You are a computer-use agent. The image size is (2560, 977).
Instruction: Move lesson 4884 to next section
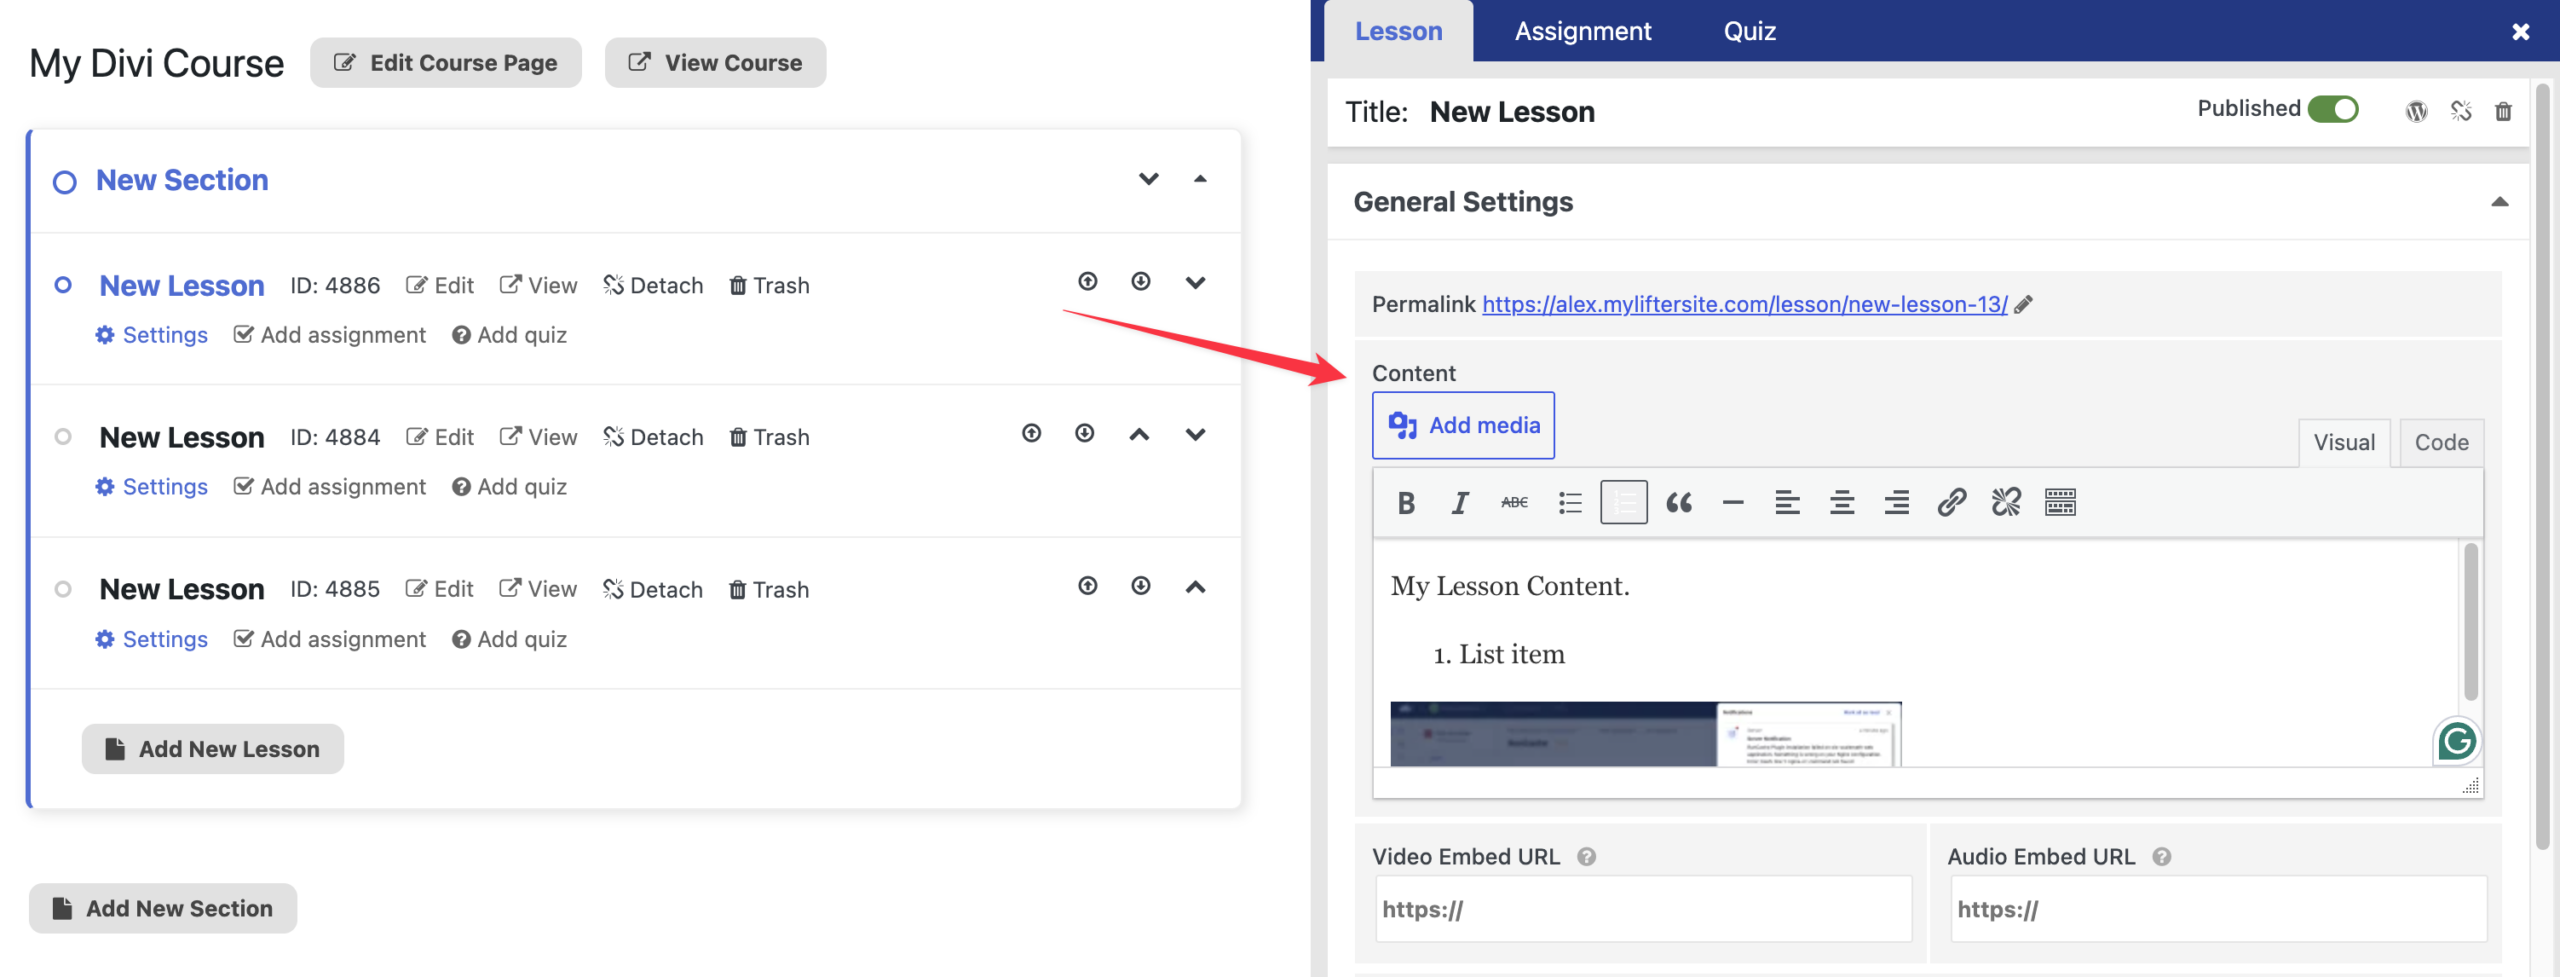pyautogui.click(x=1085, y=433)
